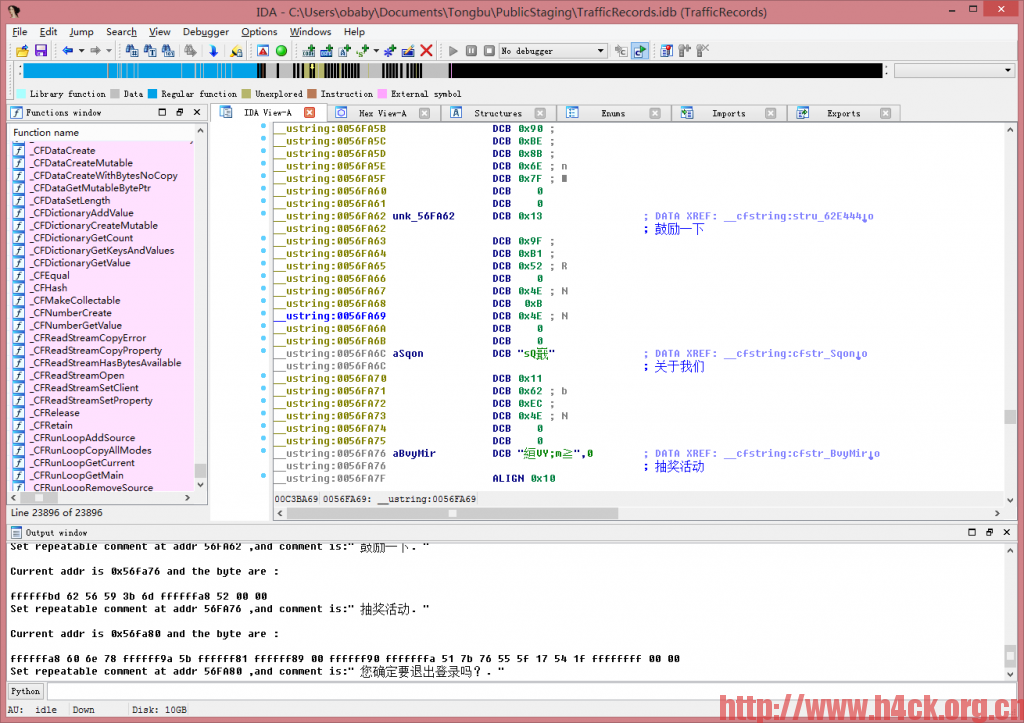Close the Structures tab
This screenshot has width=1024, height=723.
(x=539, y=113)
